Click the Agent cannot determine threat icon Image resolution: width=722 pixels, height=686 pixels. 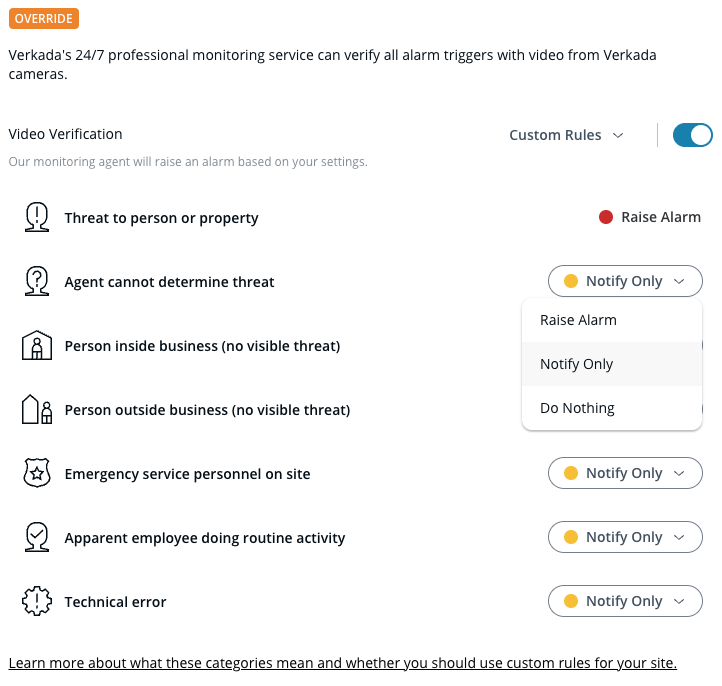click(x=37, y=281)
